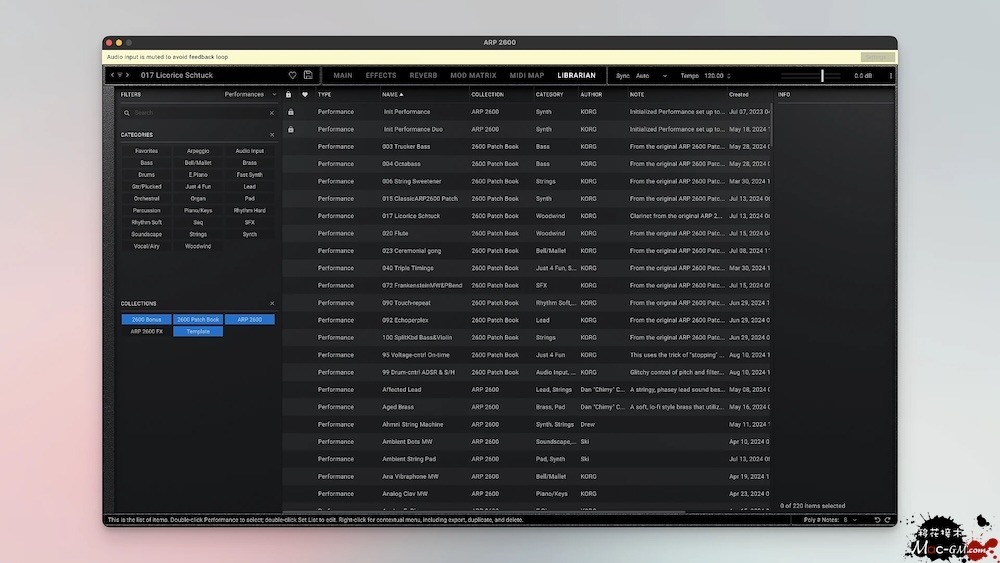Toggle the Arpeggio category filter

198,151
